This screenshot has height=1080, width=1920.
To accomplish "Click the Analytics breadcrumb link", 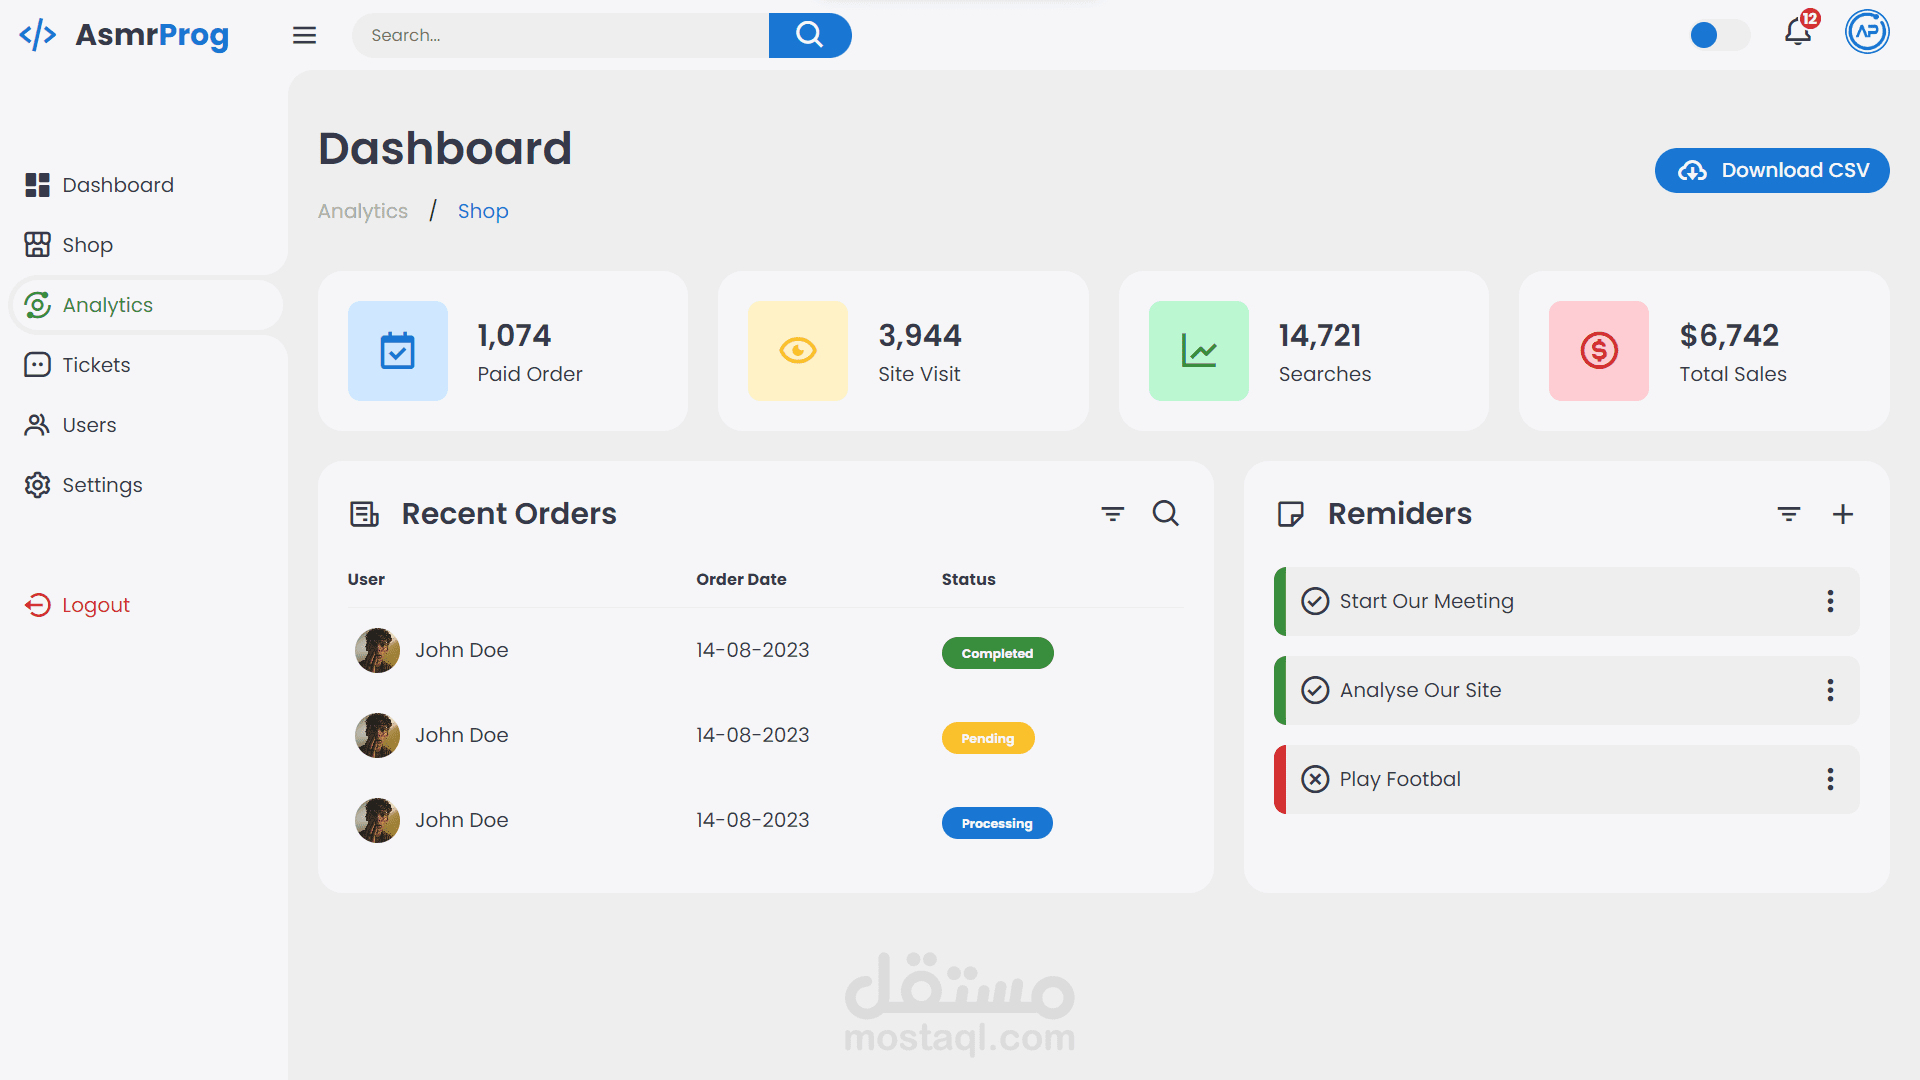I will point(363,211).
